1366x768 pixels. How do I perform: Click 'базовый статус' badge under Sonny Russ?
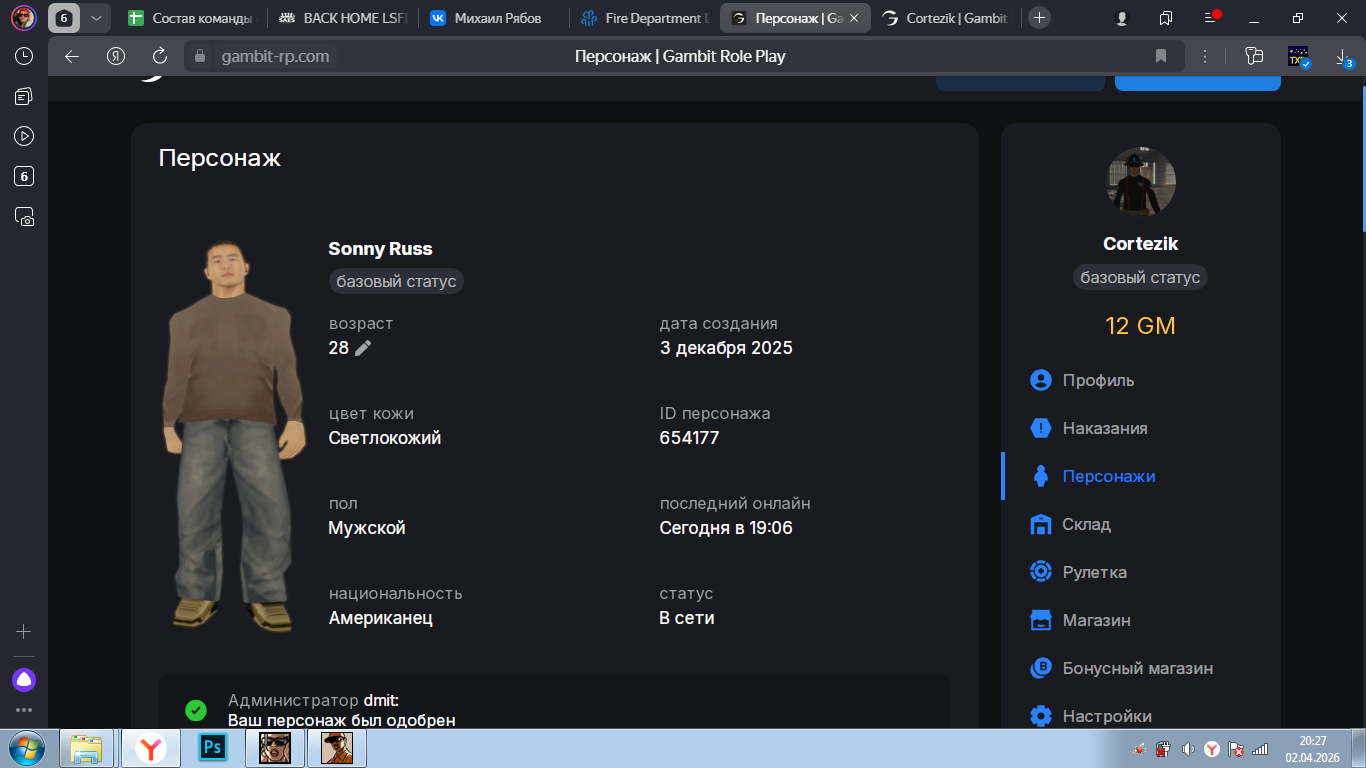[x=396, y=281]
